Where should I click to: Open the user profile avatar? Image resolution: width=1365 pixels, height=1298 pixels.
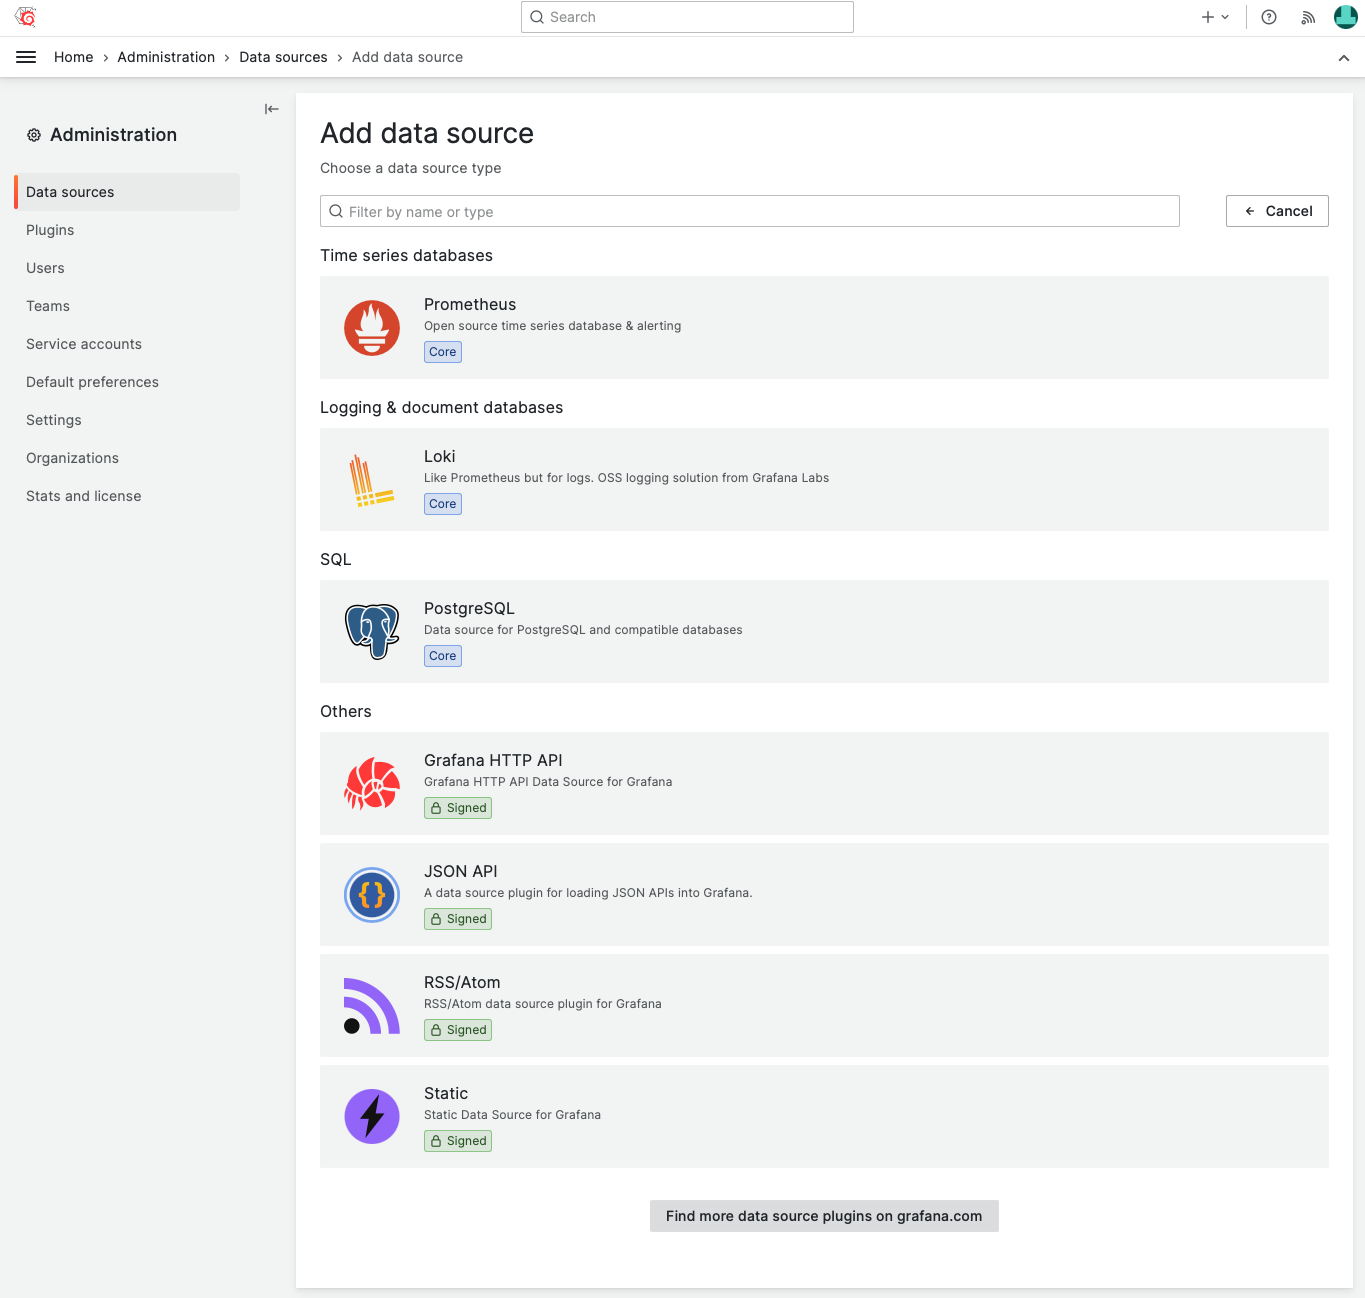[1346, 17]
